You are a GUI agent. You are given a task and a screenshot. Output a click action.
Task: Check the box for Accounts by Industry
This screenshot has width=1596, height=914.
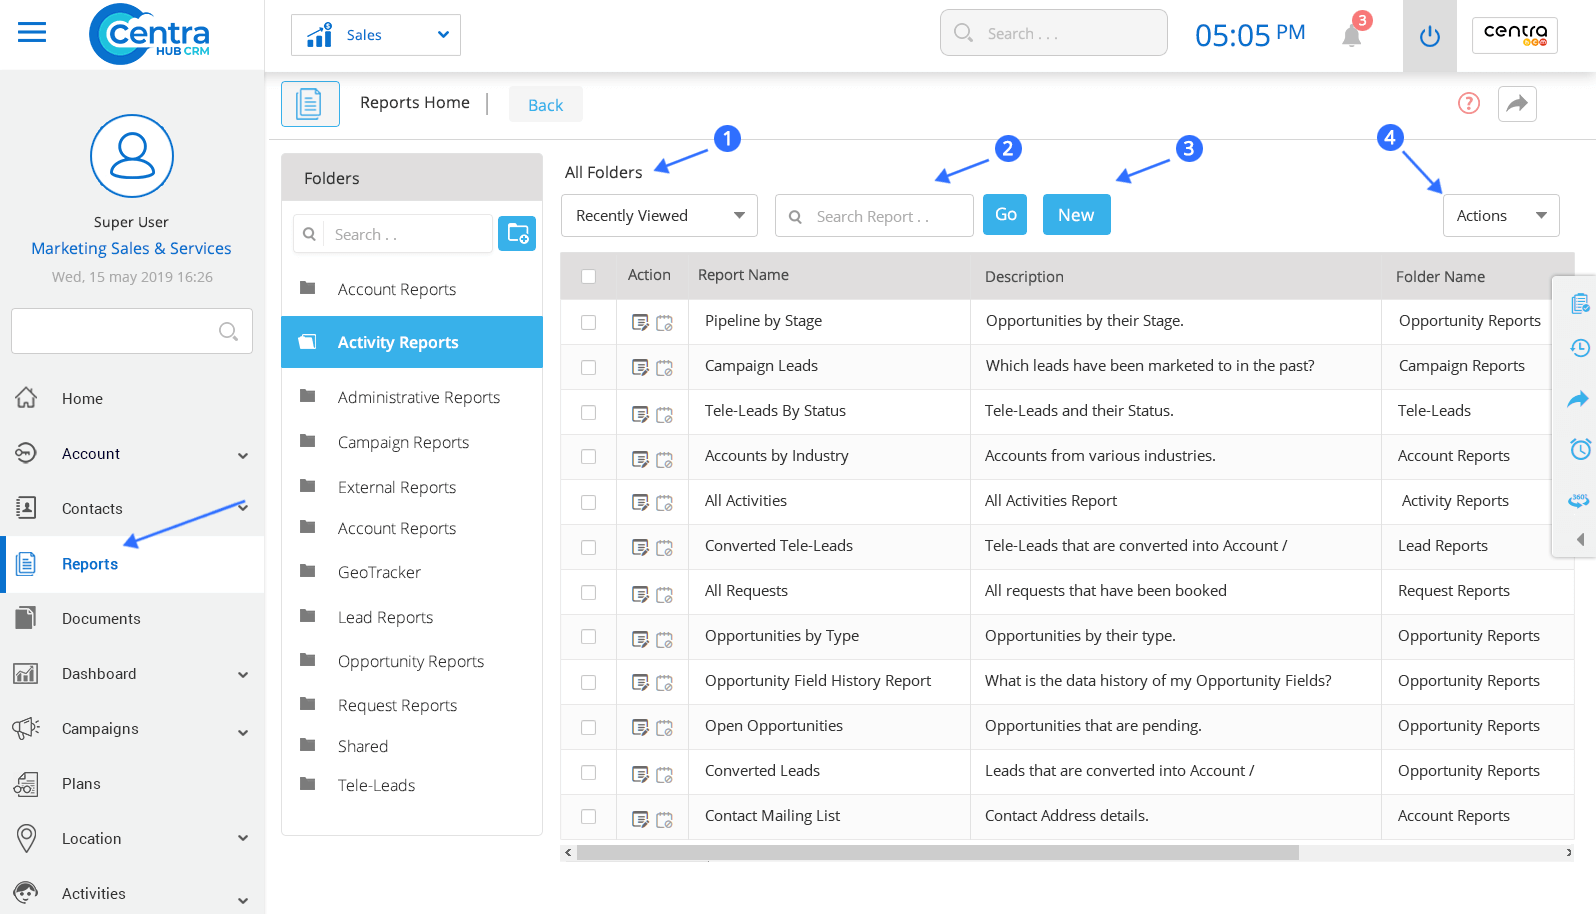tap(588, 457)
